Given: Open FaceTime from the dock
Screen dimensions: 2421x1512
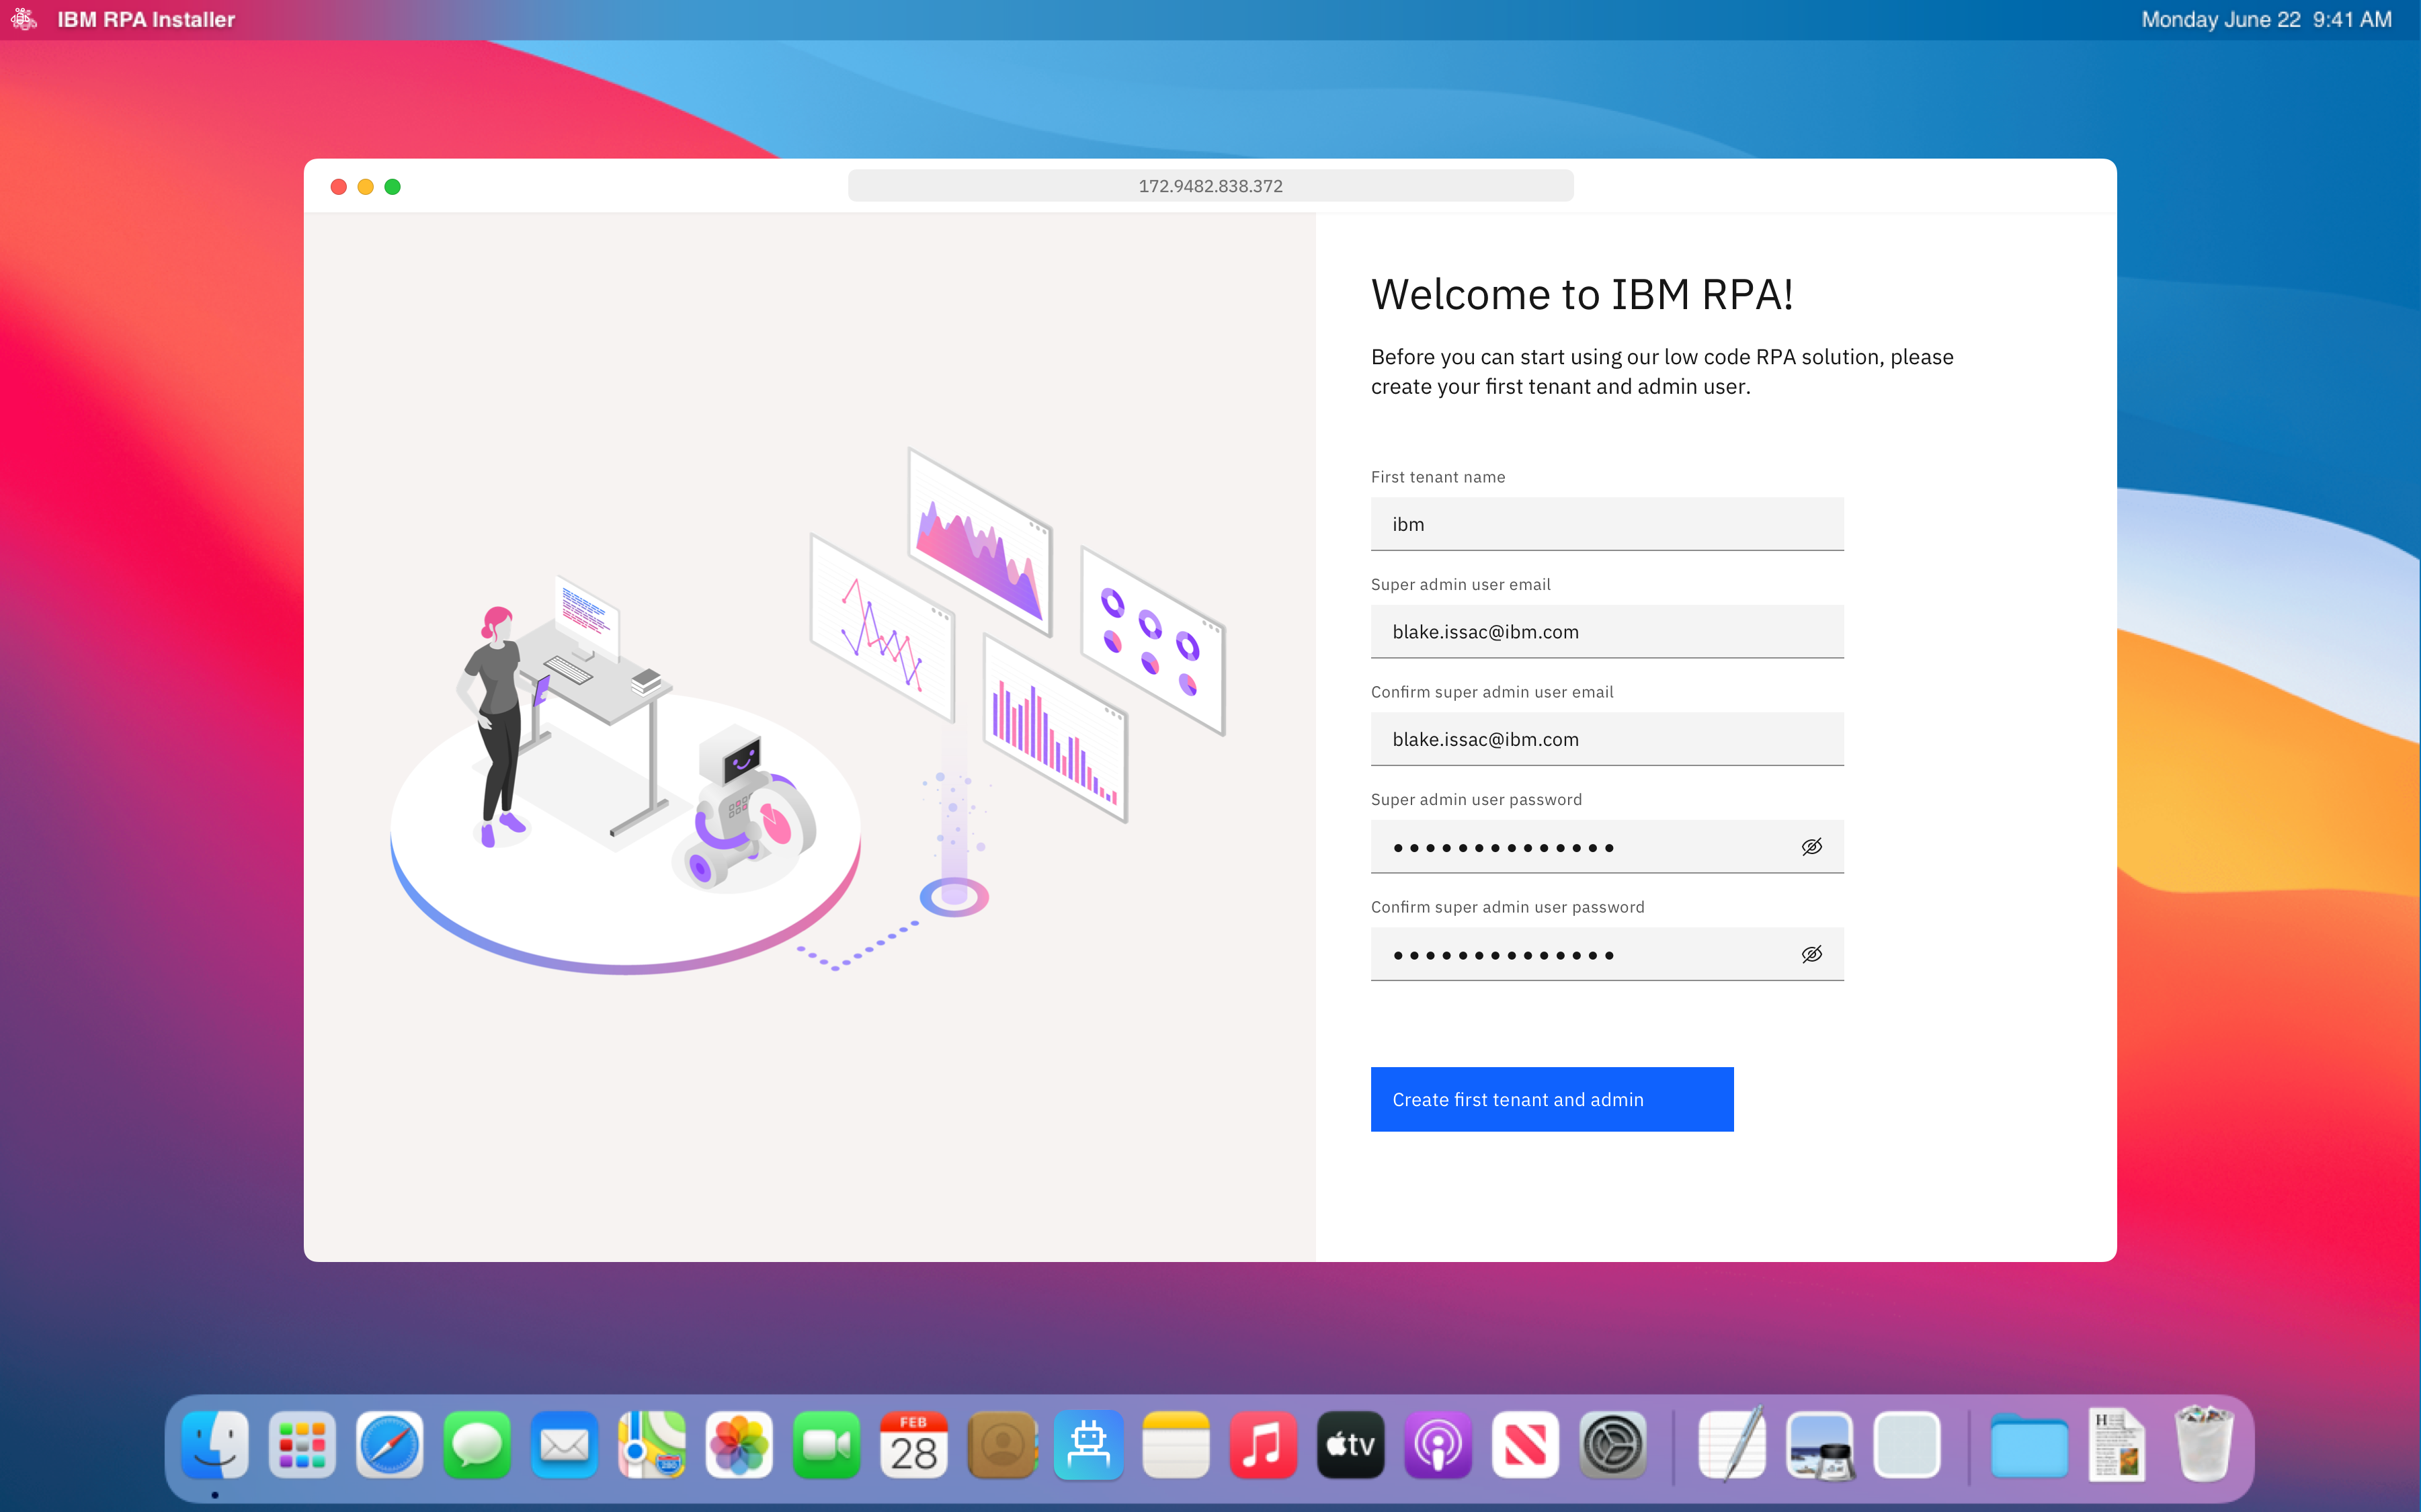Looking at the screenshot, I should coord(826,1444).
